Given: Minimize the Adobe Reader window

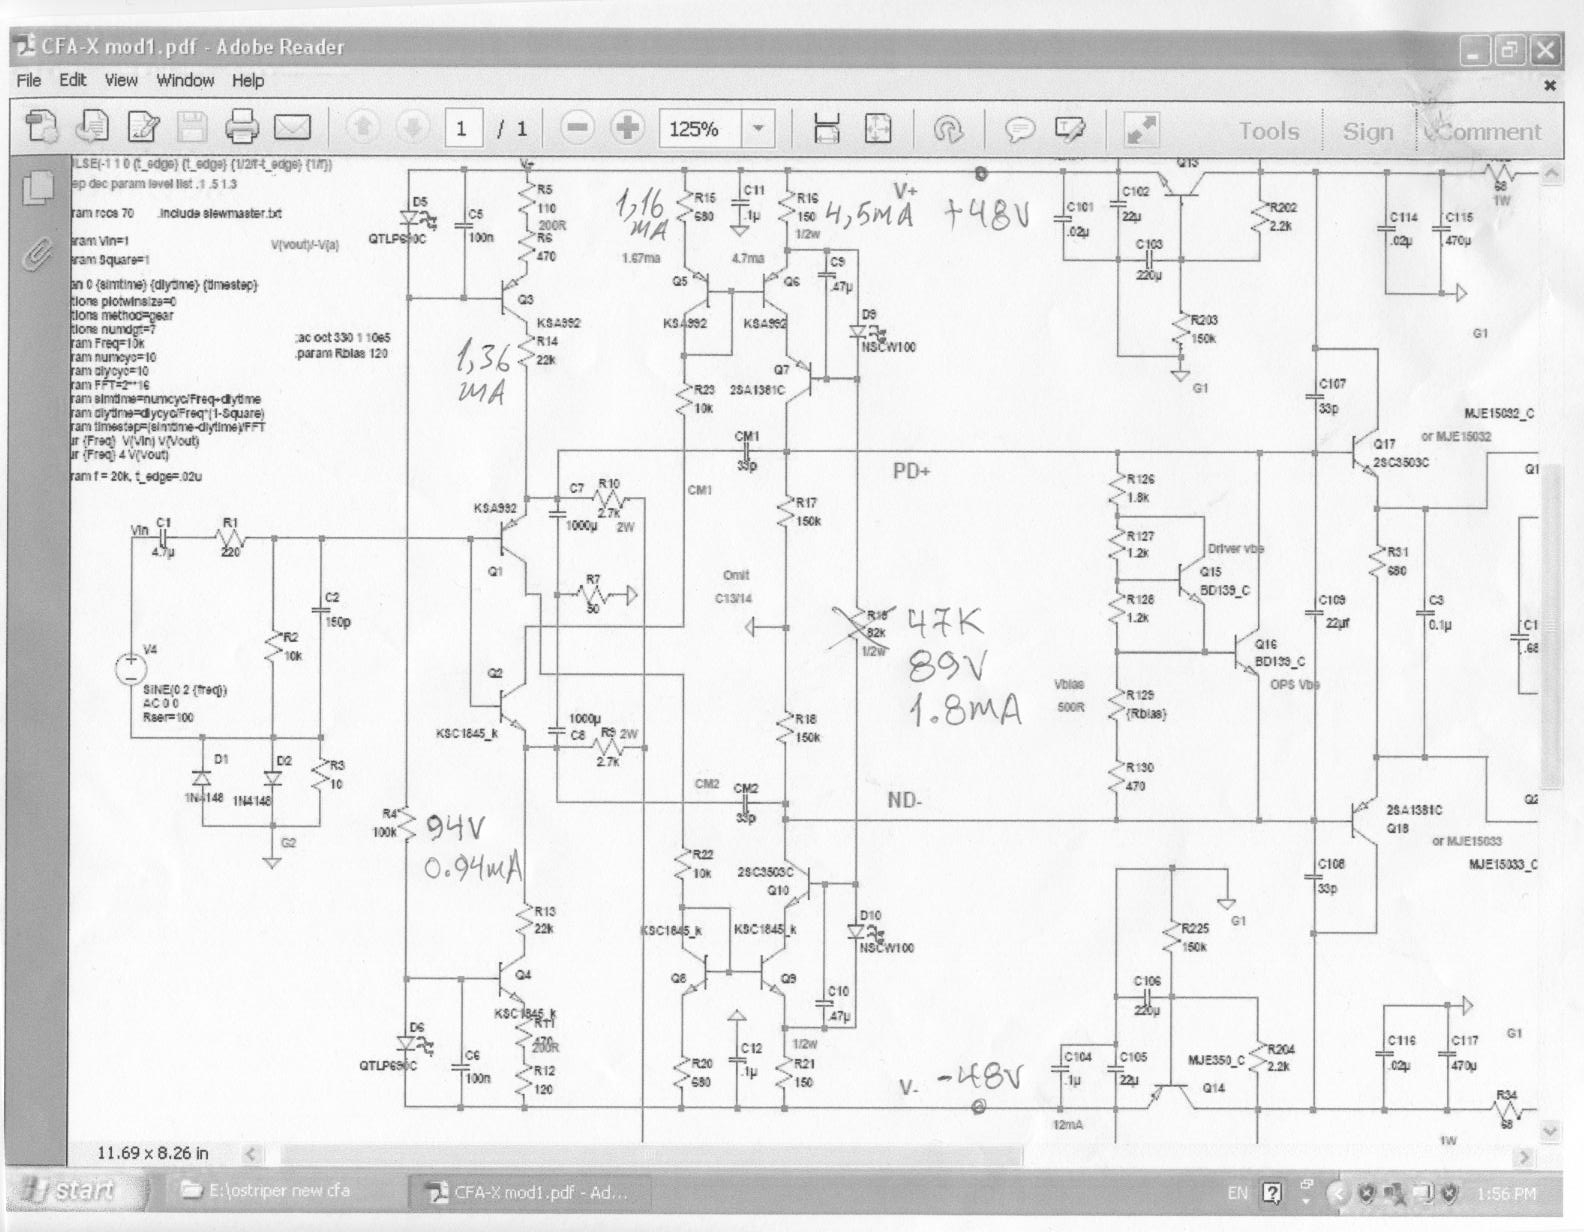Looking at the screenshot, I should 1475,50.
